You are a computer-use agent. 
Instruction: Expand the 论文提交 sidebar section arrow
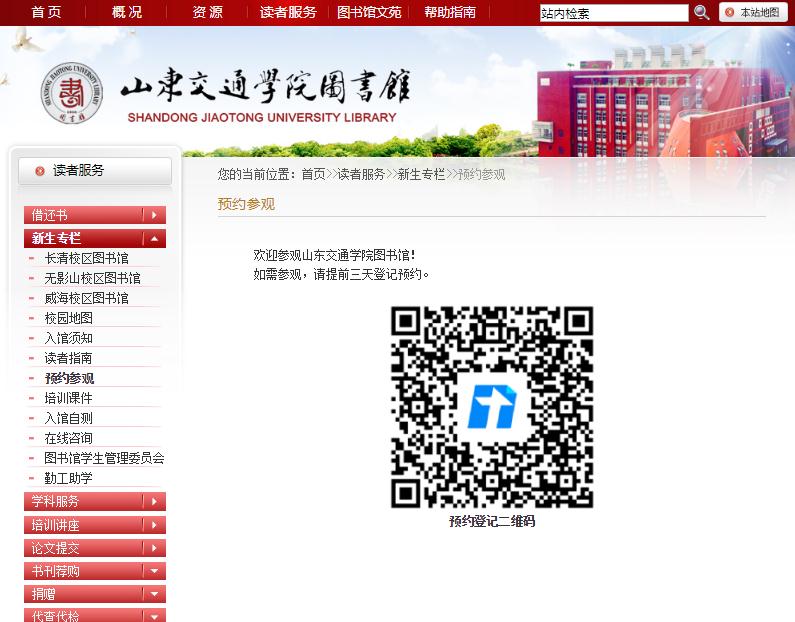pos(154,548)
